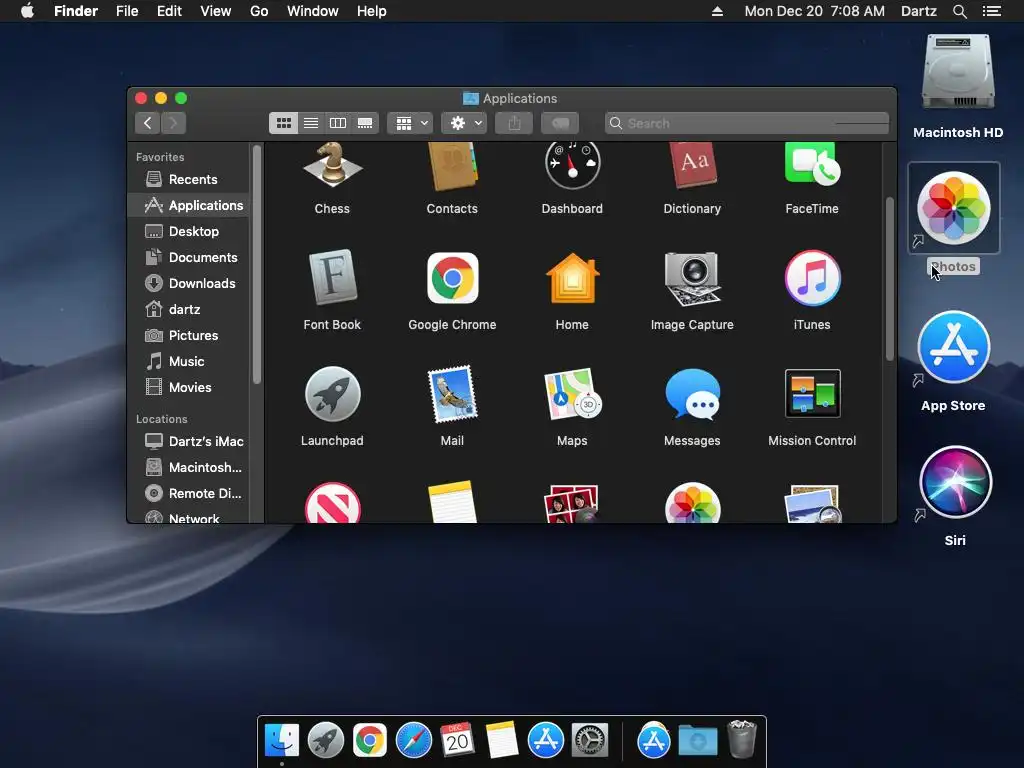Select the iTunes app icon

point(812,278)
